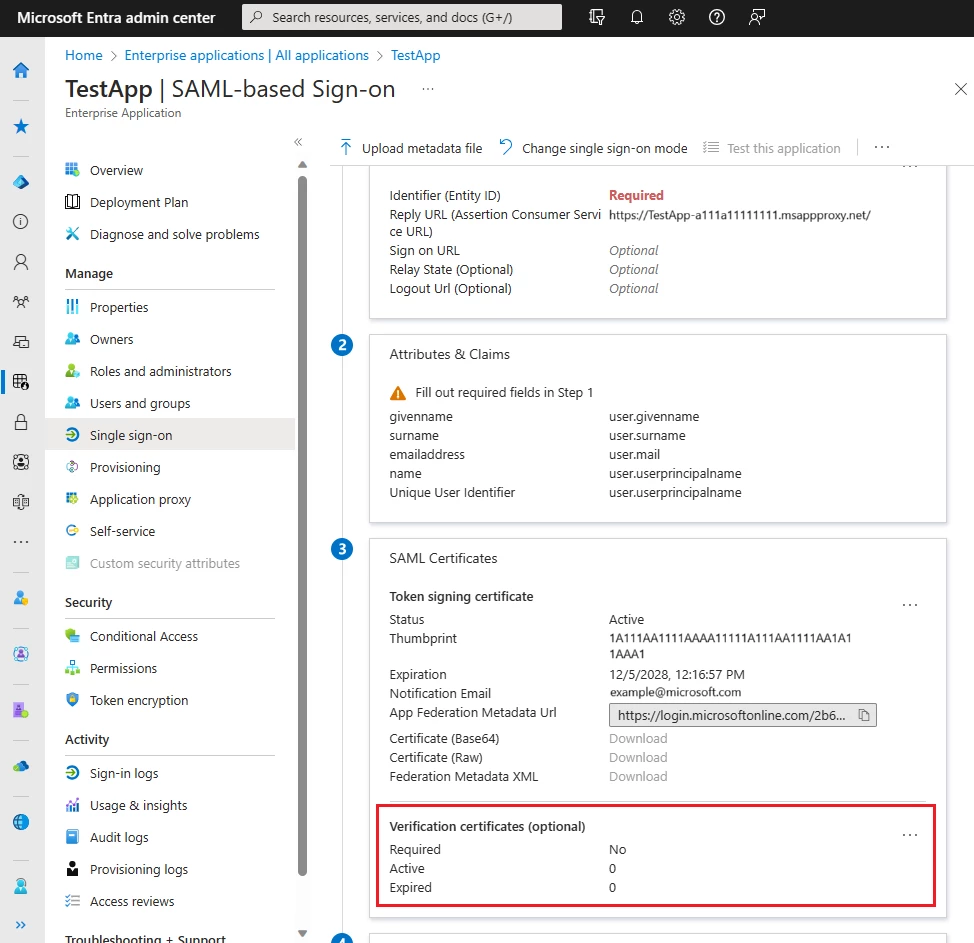
Task: Open Verification certificates ellipsis menu
Action: [910, 836]
